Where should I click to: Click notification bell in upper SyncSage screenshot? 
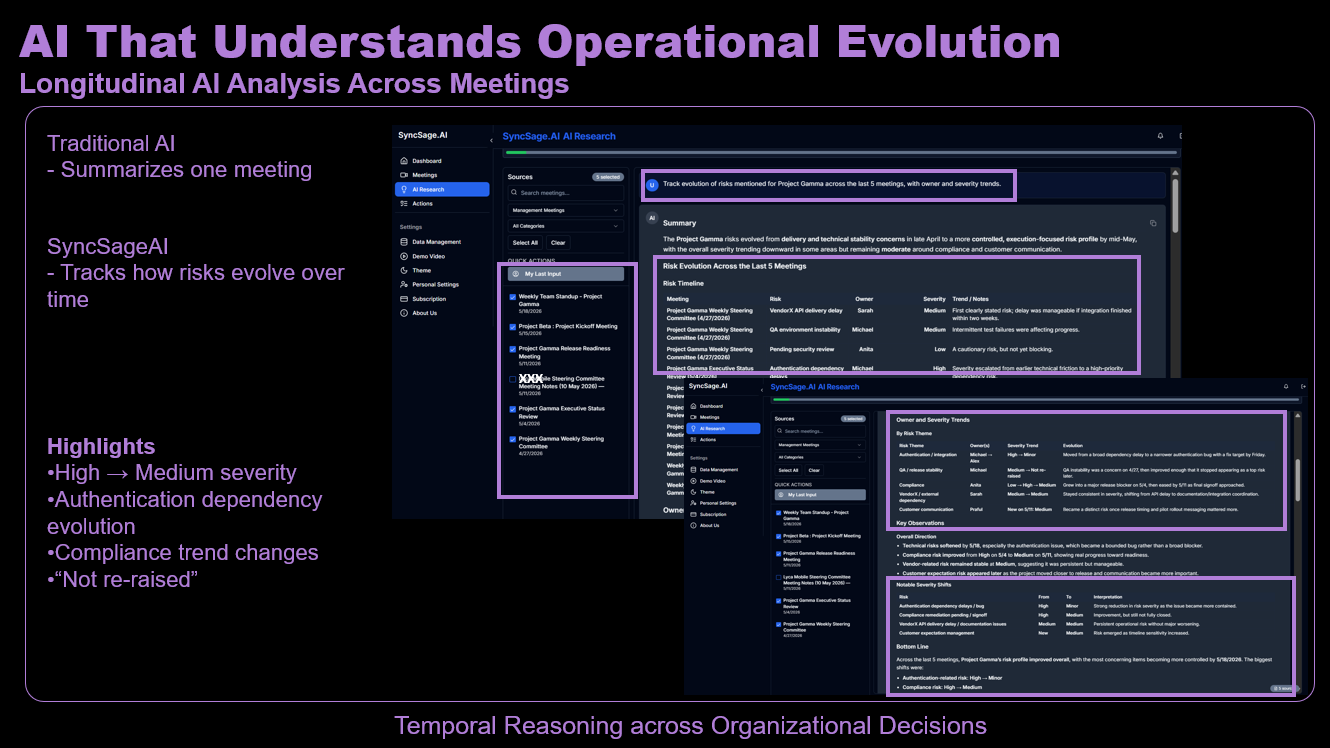coord(1160,136)
